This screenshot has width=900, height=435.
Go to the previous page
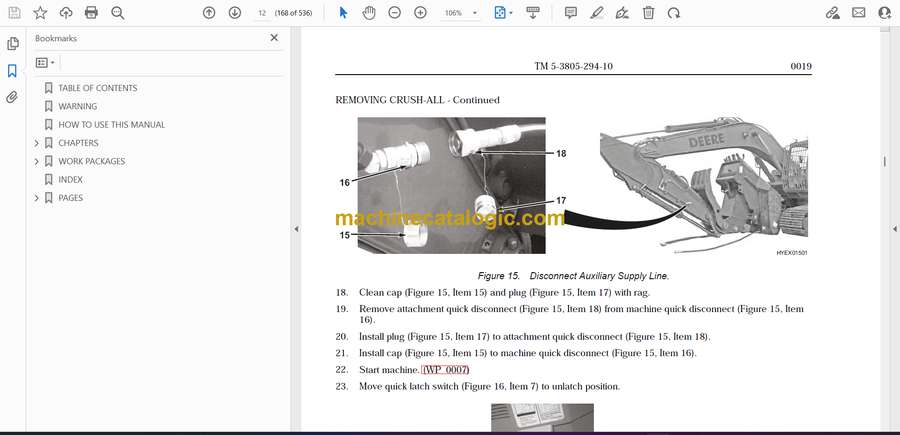coord(209,13)
